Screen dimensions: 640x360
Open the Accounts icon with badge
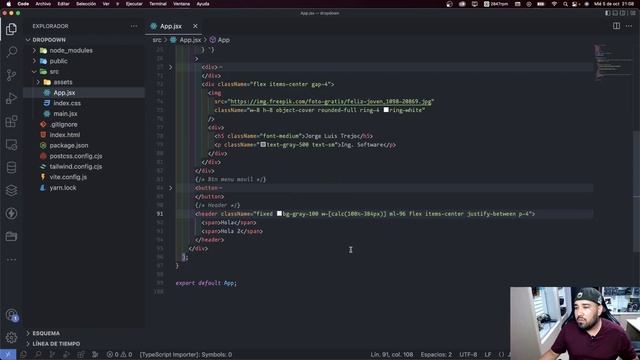tap(12, 315)
